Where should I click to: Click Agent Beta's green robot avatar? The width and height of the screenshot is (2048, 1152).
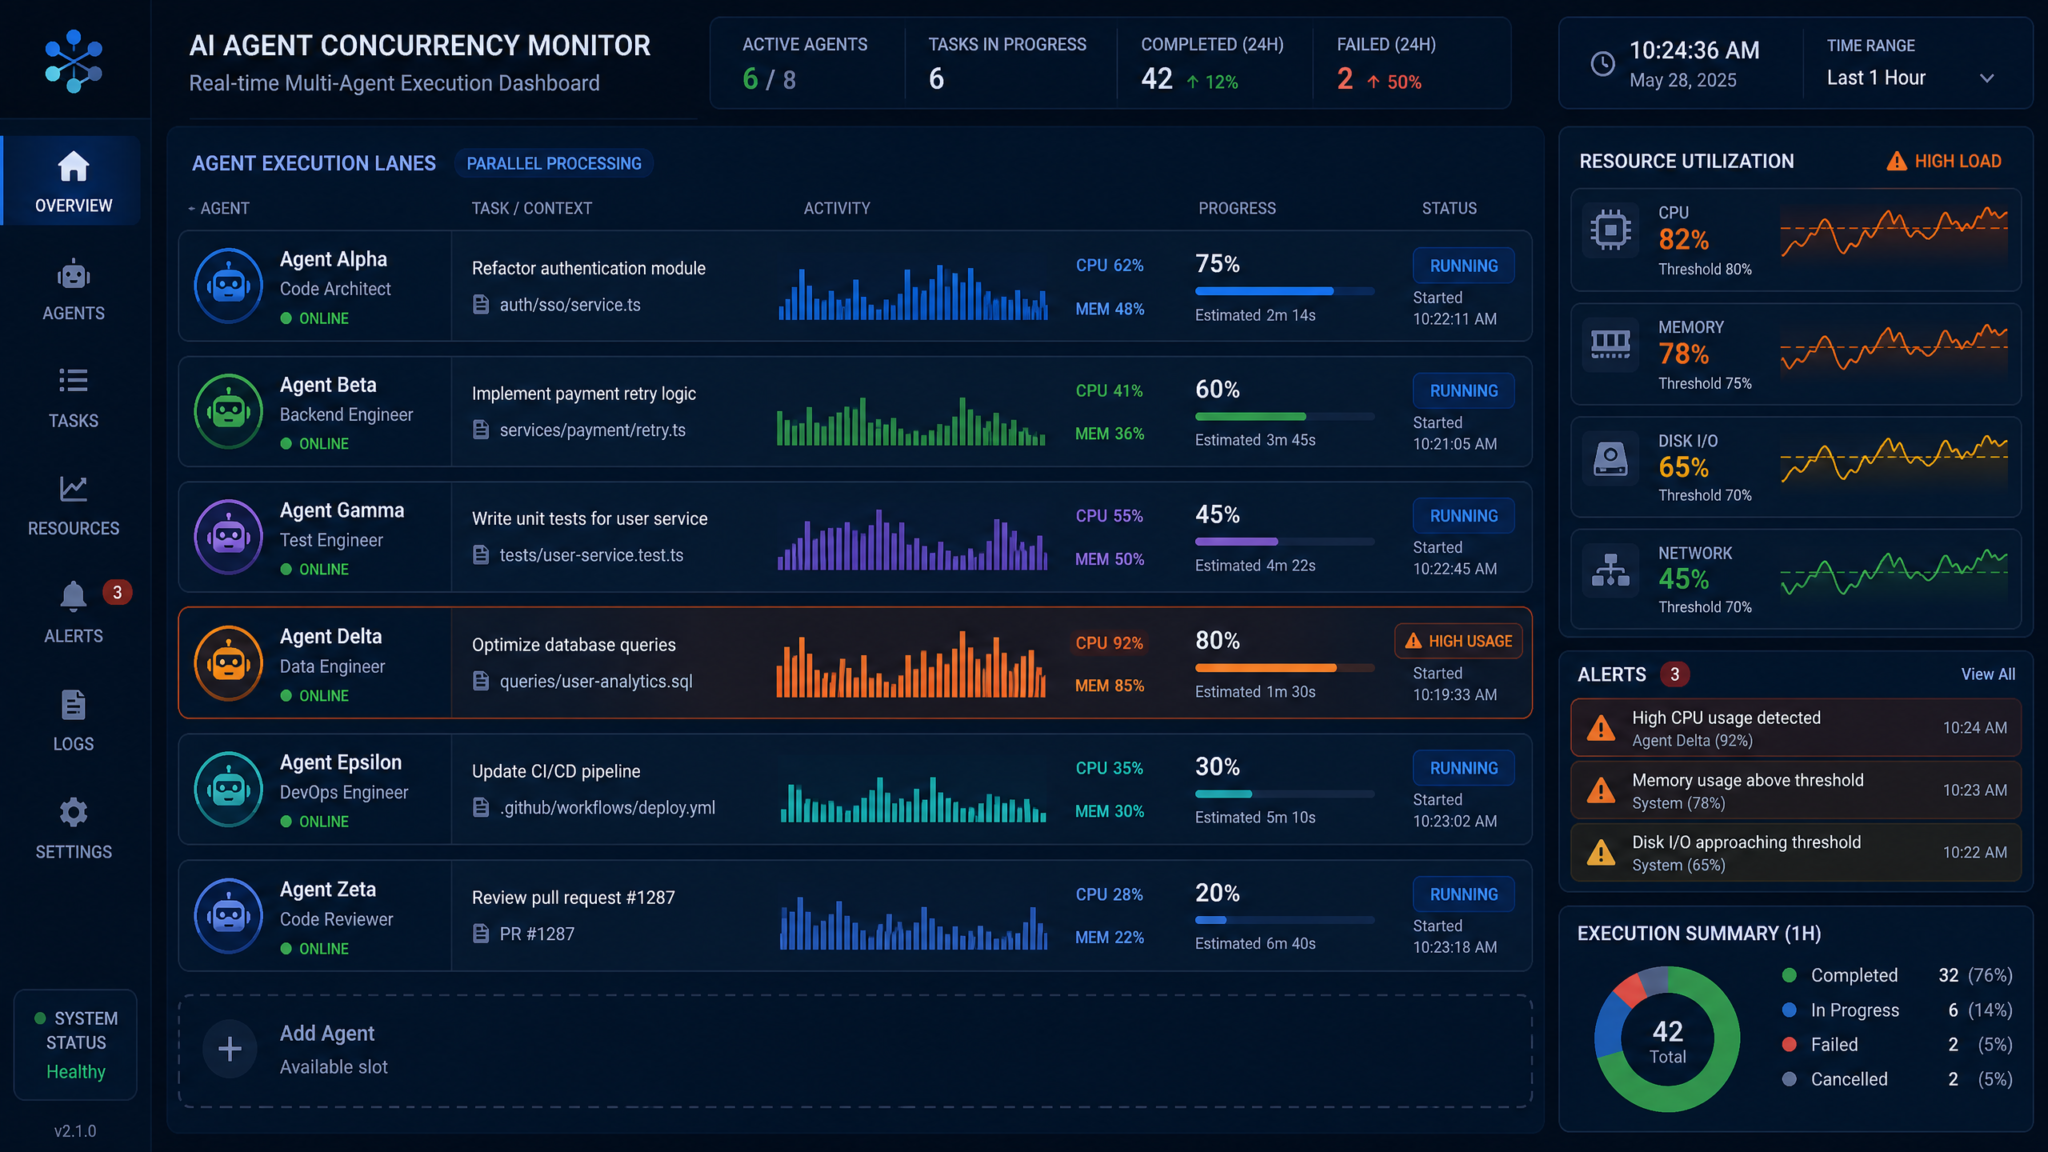point(229,411)
